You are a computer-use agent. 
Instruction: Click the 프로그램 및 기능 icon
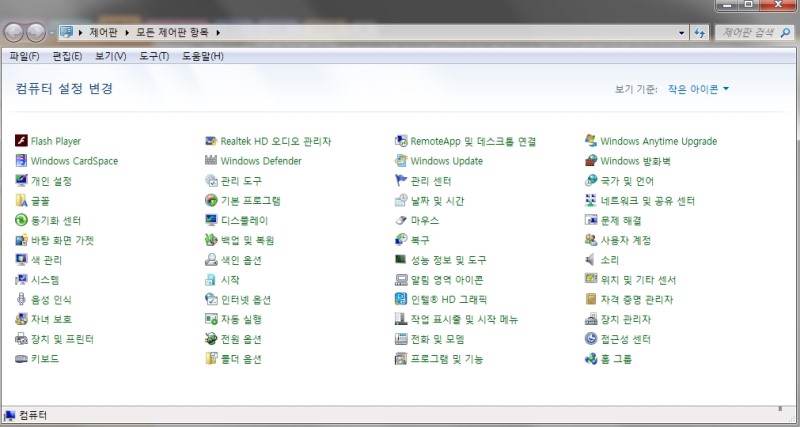pyautogui.click(x=402, y=359)
